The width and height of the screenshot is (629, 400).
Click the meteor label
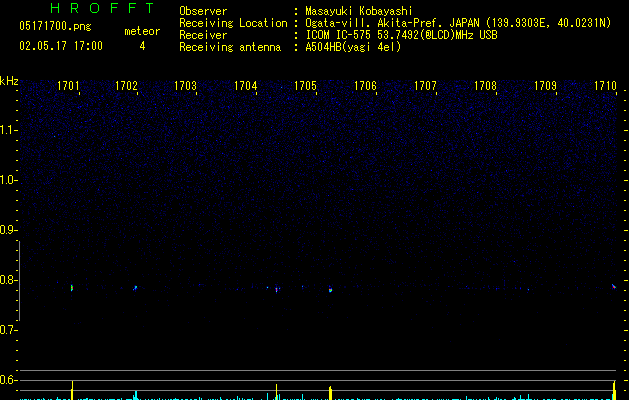click(142, 31)
